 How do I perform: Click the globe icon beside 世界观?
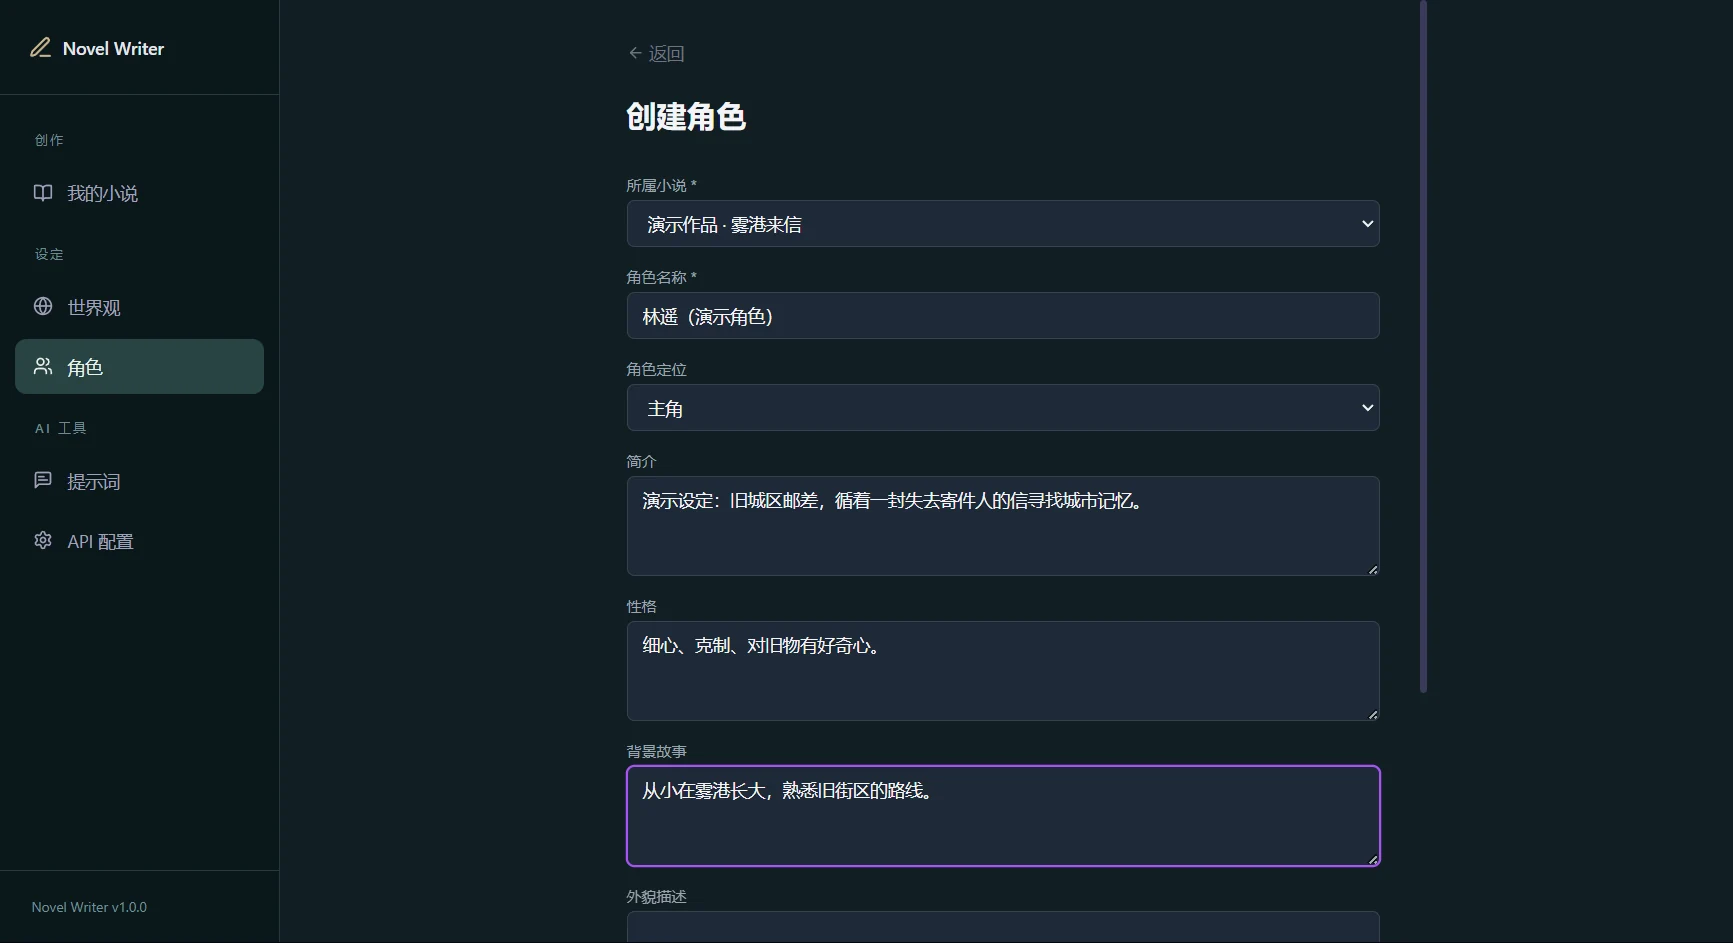click(43, 306)
